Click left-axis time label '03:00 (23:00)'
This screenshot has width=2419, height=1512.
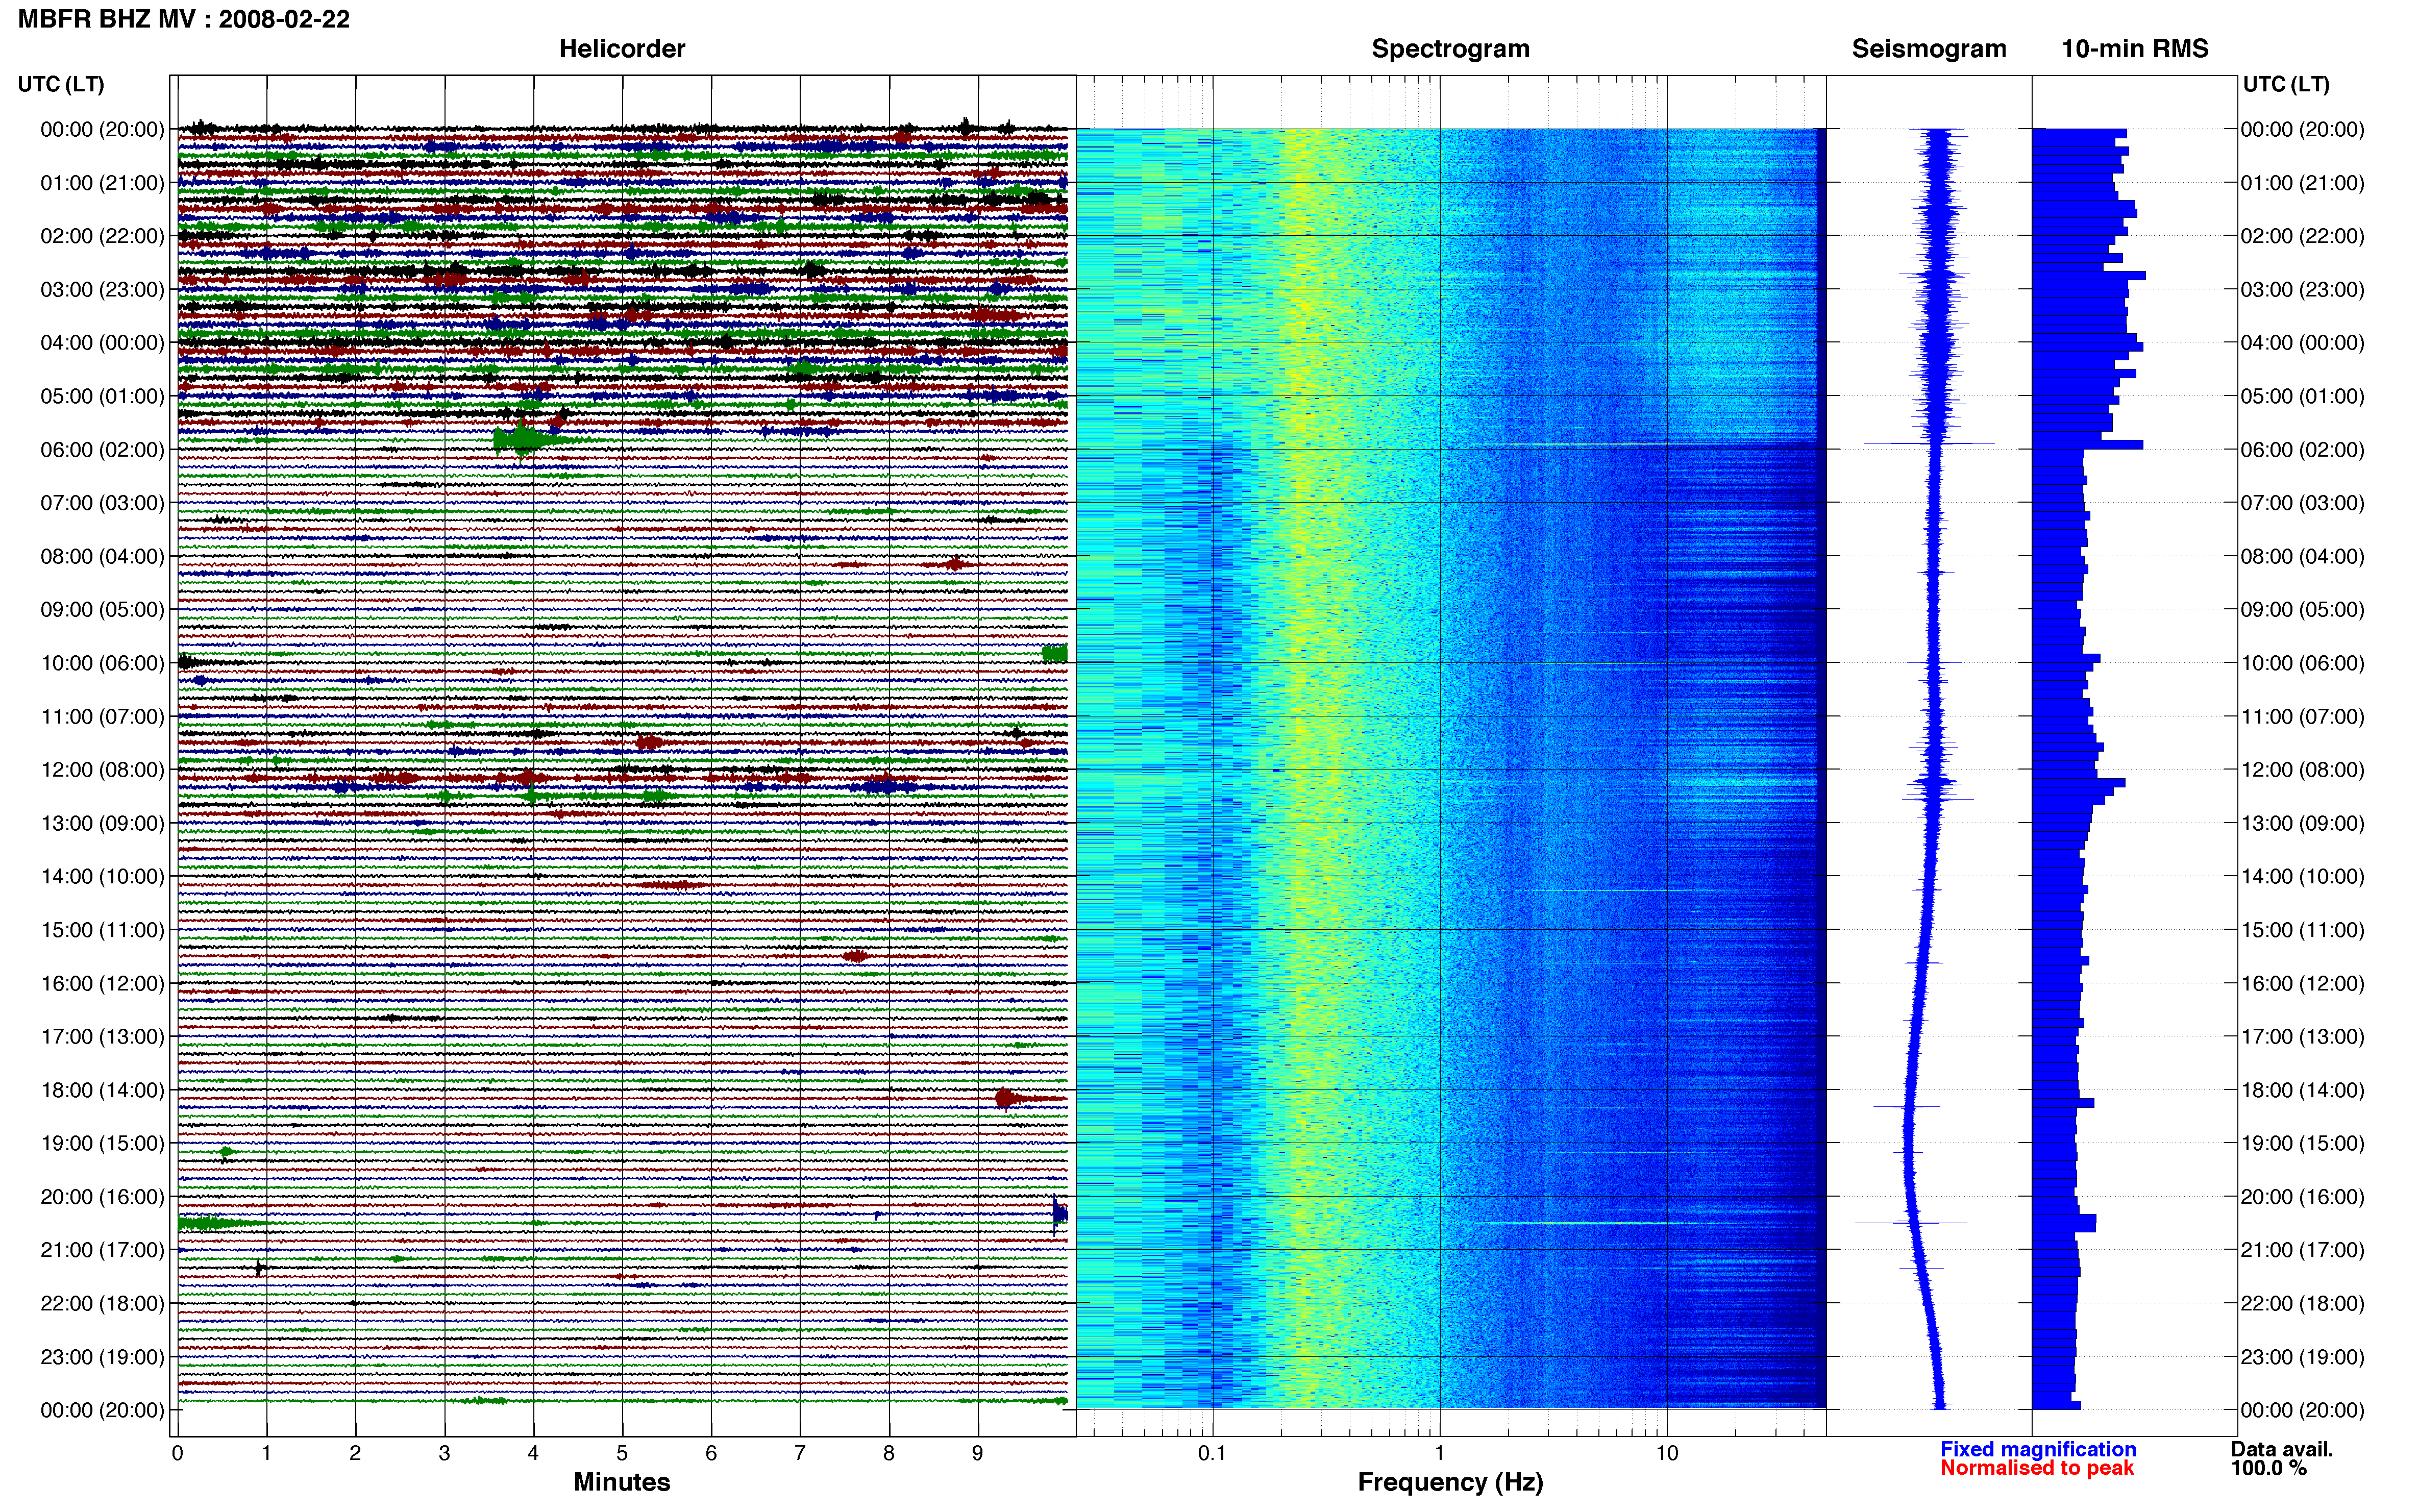tap(102, 290)
